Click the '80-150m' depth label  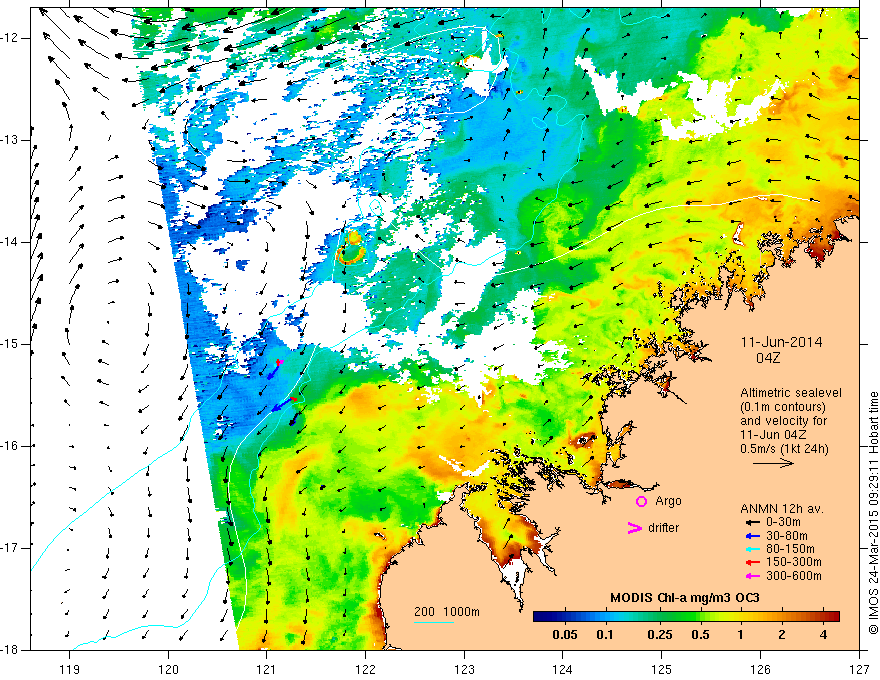[x=790, y=549]
